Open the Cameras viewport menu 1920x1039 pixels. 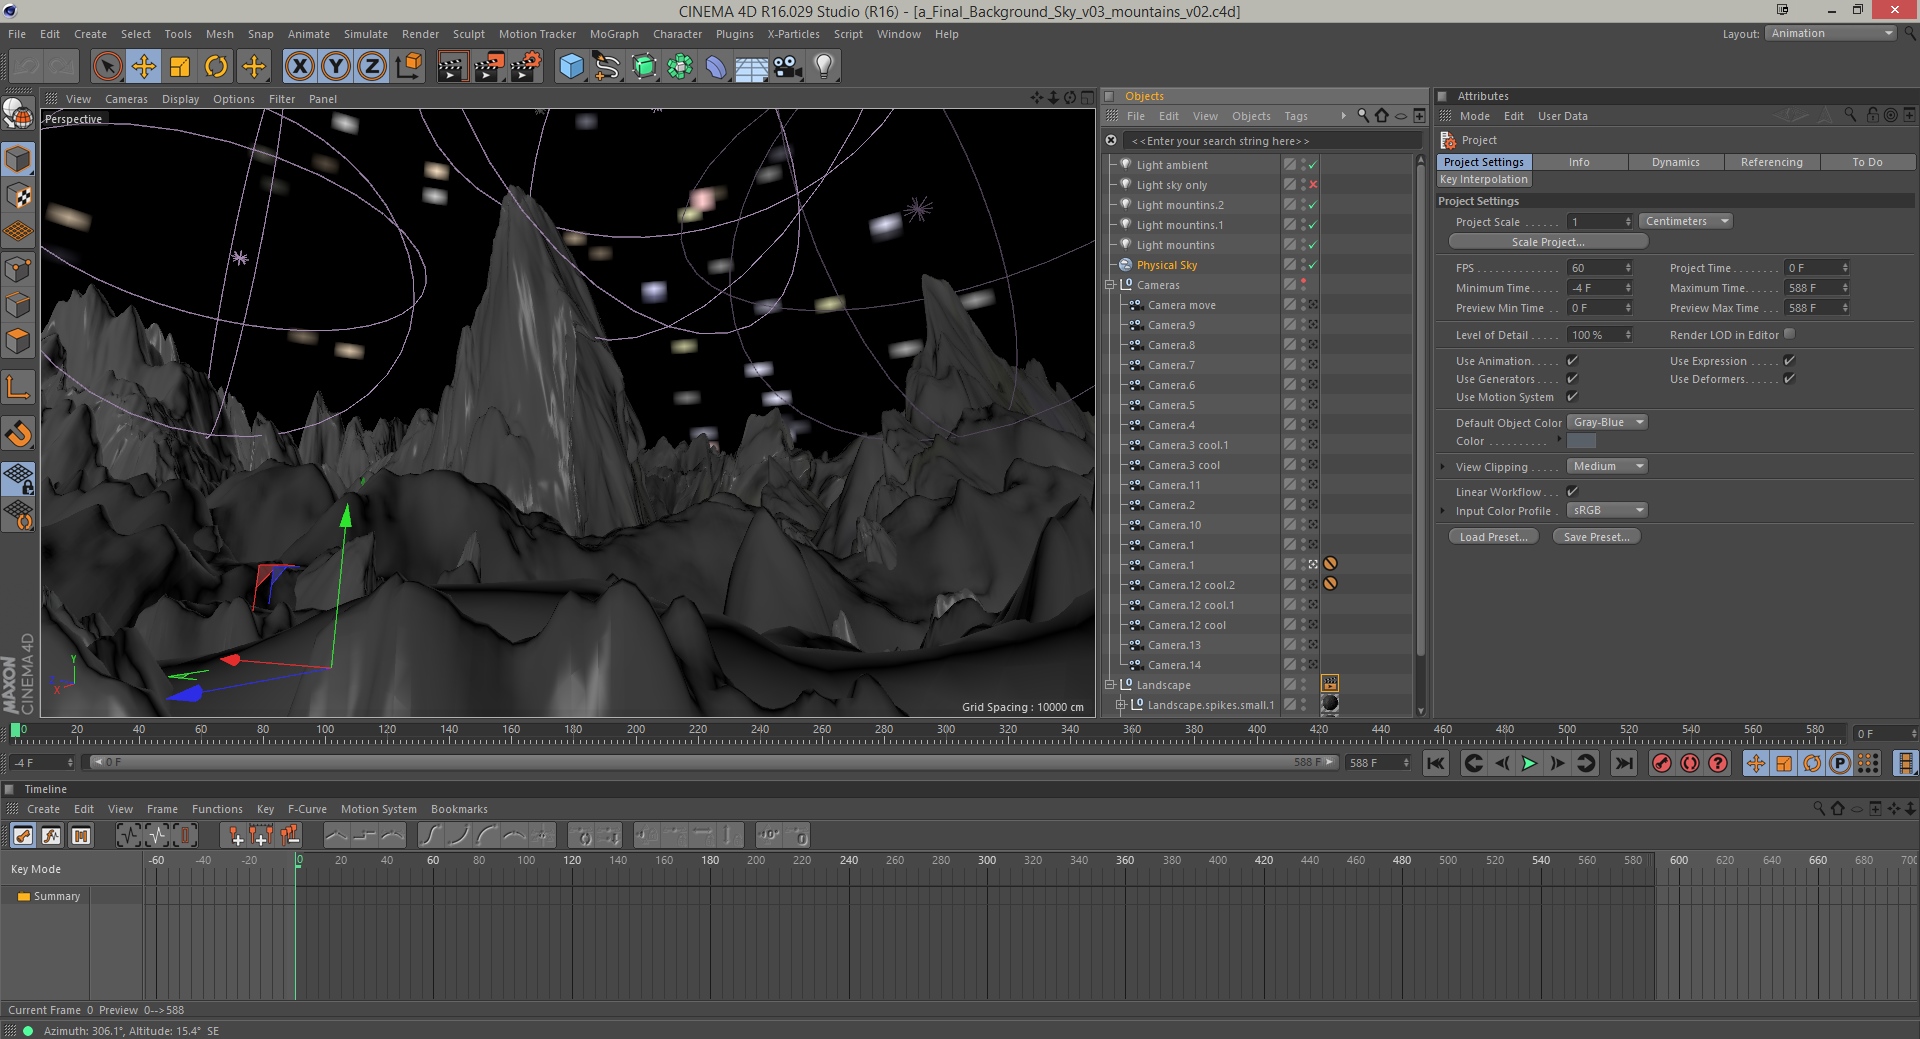click(126, 99)
